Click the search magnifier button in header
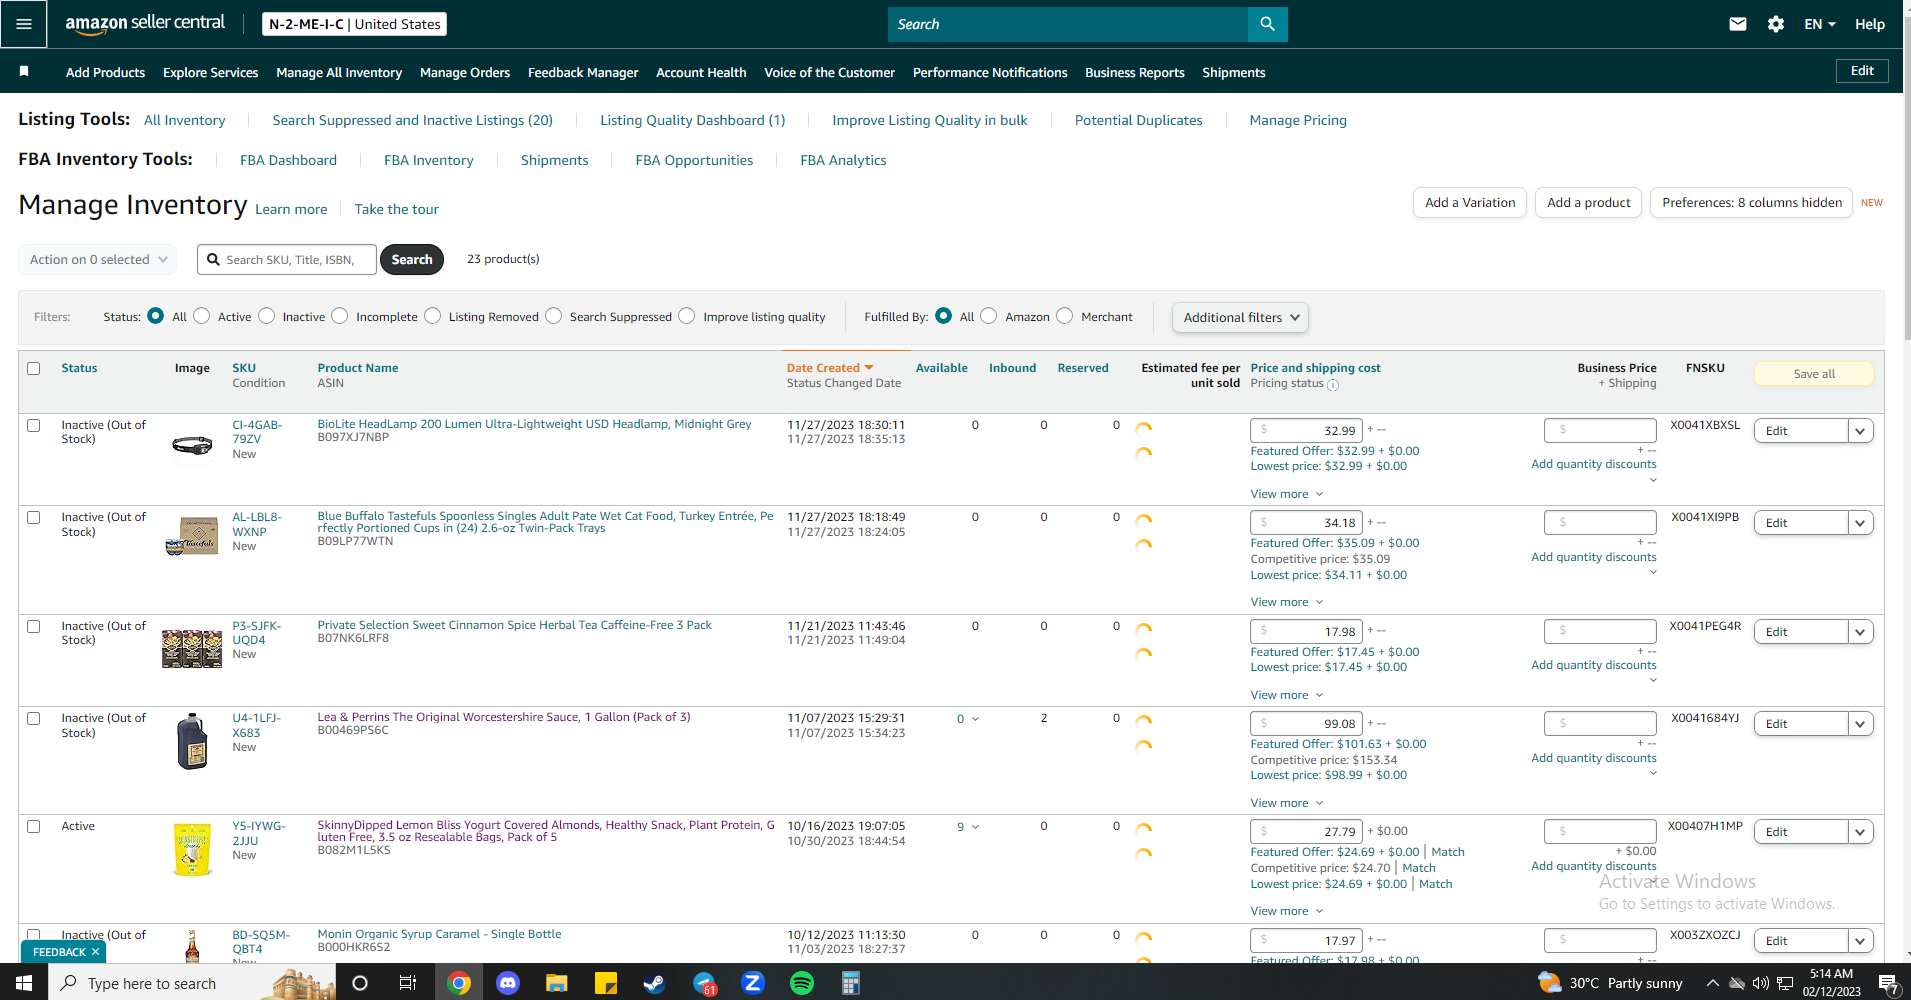Screen dimensions: 1911x1000 [x=1267, y=24]
